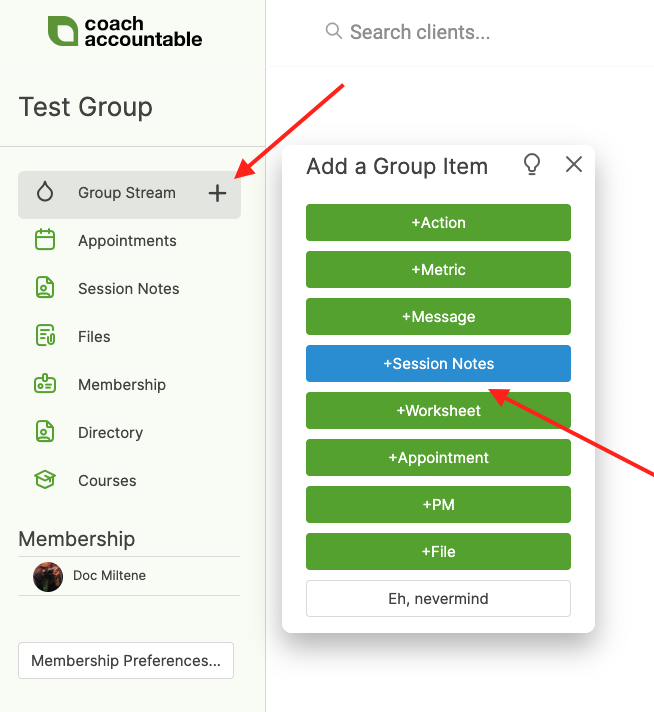654x712 pixels.
Task: Open Session Notes in the sidebar
Action: pyautogui.click(x=129, y=288)
